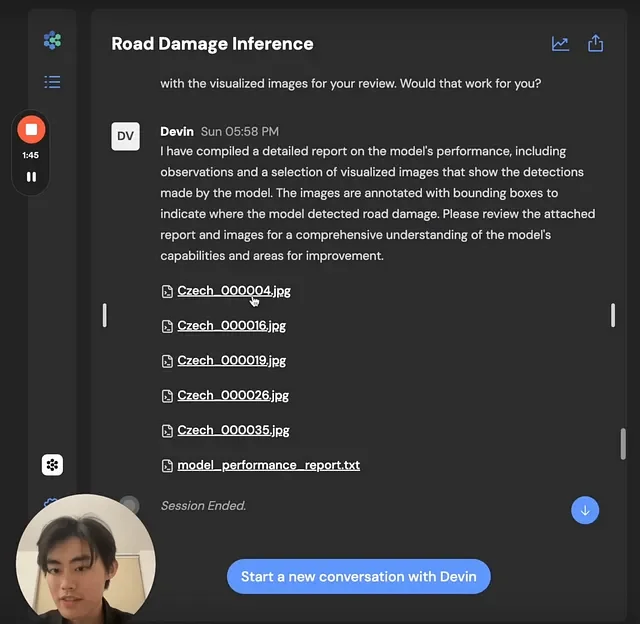Image resolution: width=640 pixels, height=624 pixels.
Task: Open the model_performance_report.txt file
Action: tap(269, 465)
